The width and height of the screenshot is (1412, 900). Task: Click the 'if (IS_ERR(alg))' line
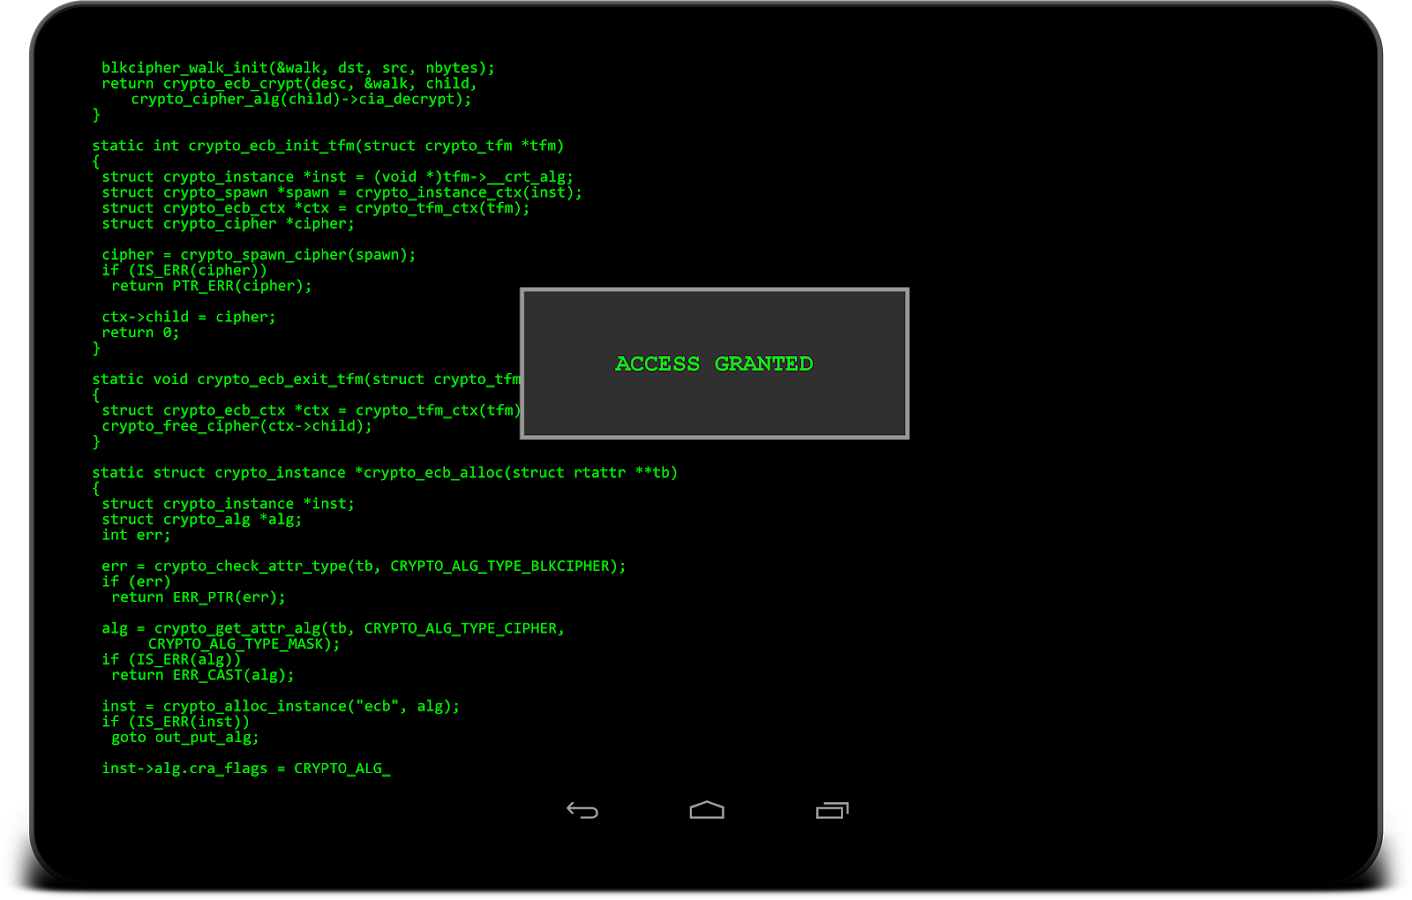click(x=171, y=660)
